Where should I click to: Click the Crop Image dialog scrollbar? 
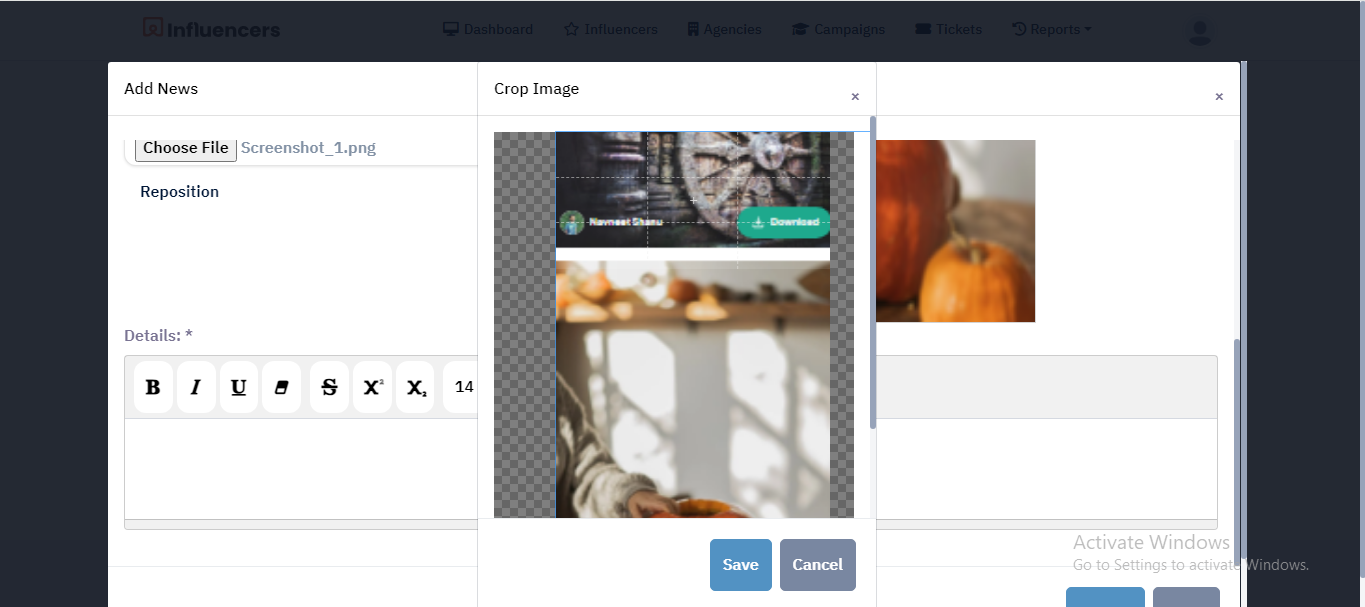pyautogui.click(x=873, y=272)
